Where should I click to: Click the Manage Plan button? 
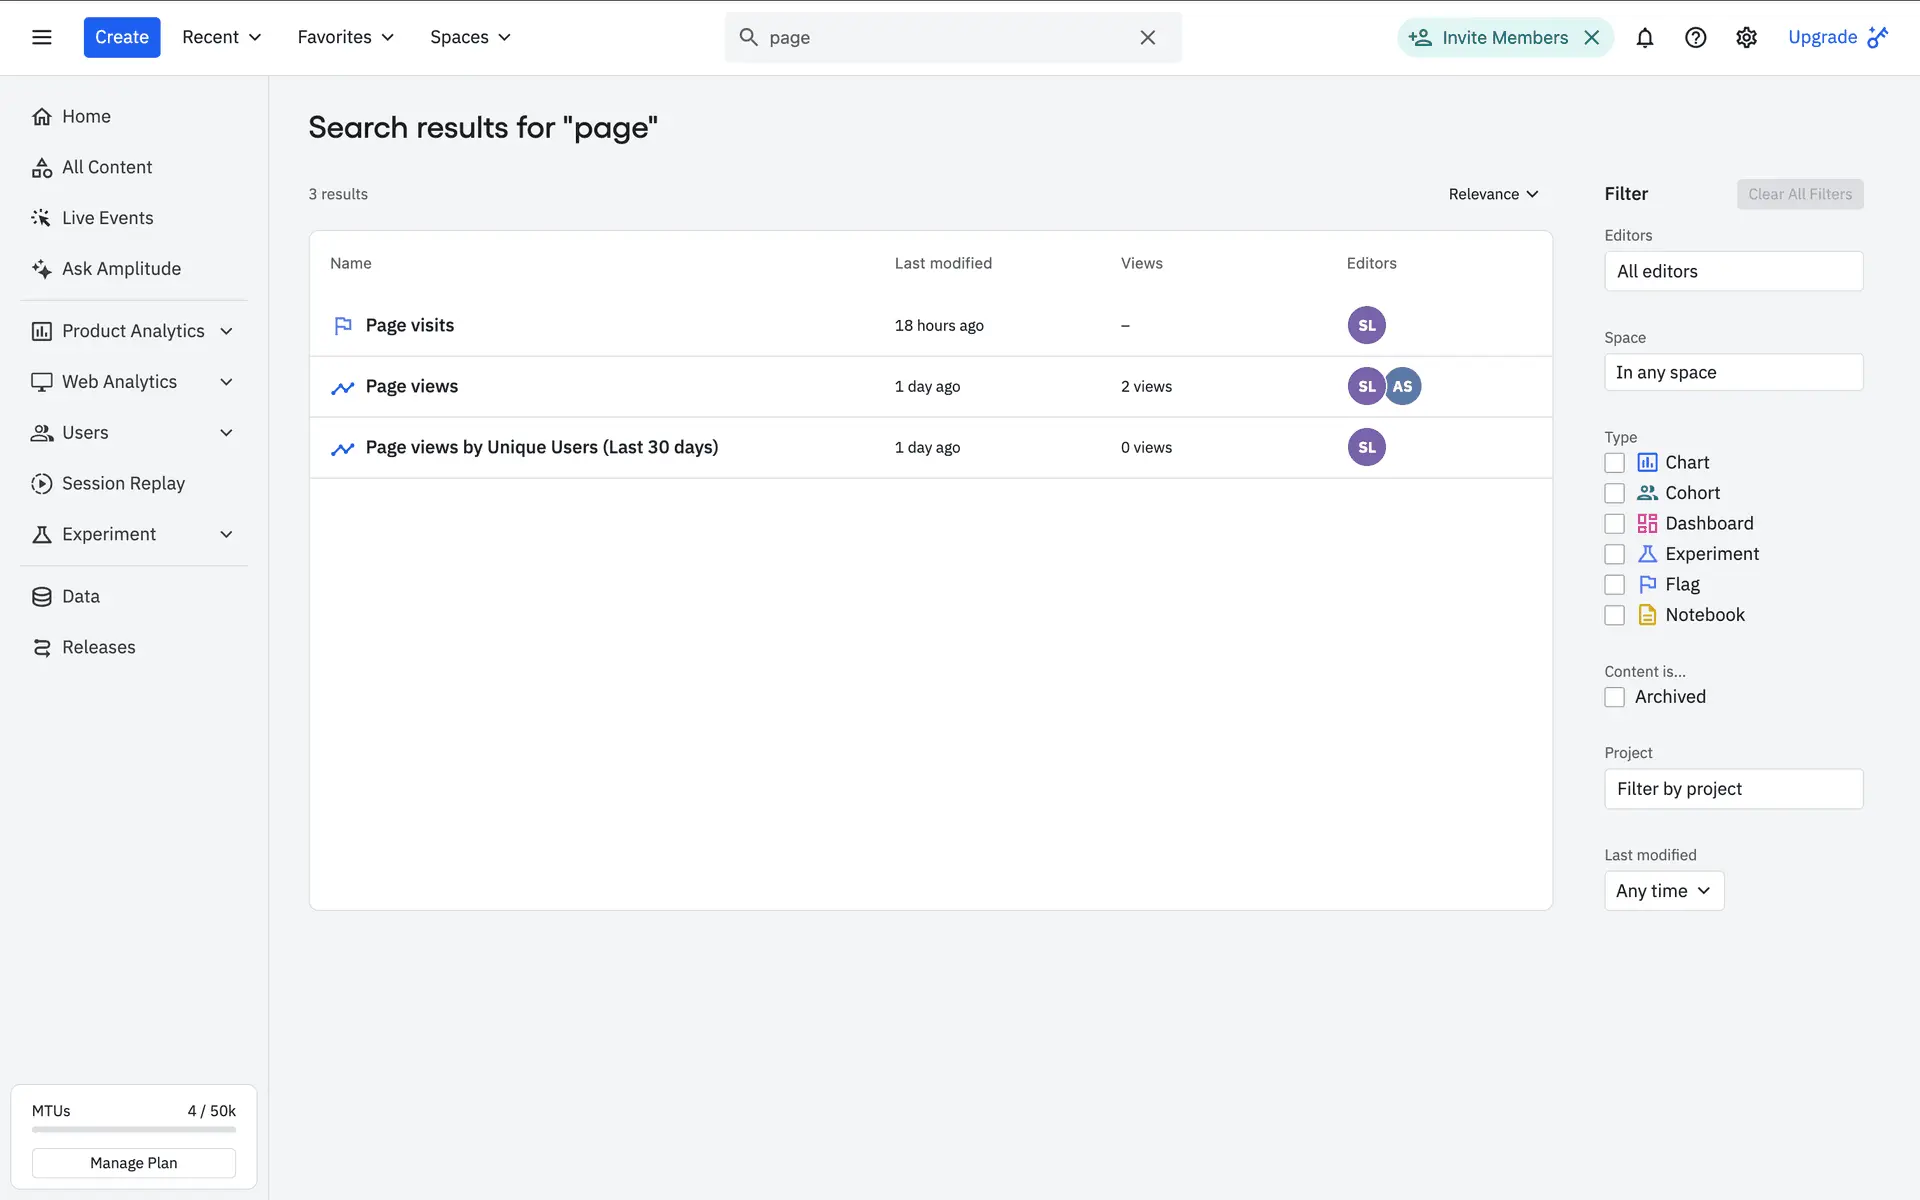tap(133, 1163)
